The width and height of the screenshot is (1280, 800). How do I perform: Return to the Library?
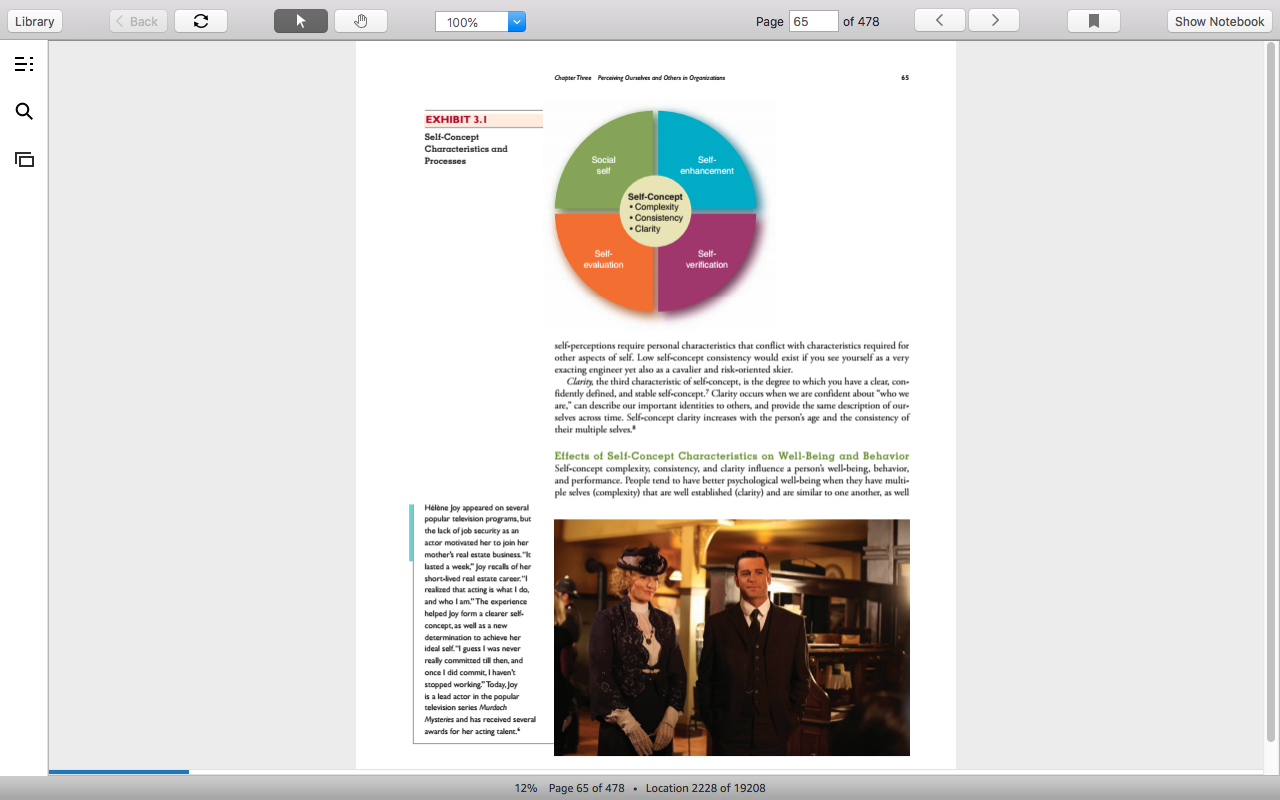[x=35, y=21]
